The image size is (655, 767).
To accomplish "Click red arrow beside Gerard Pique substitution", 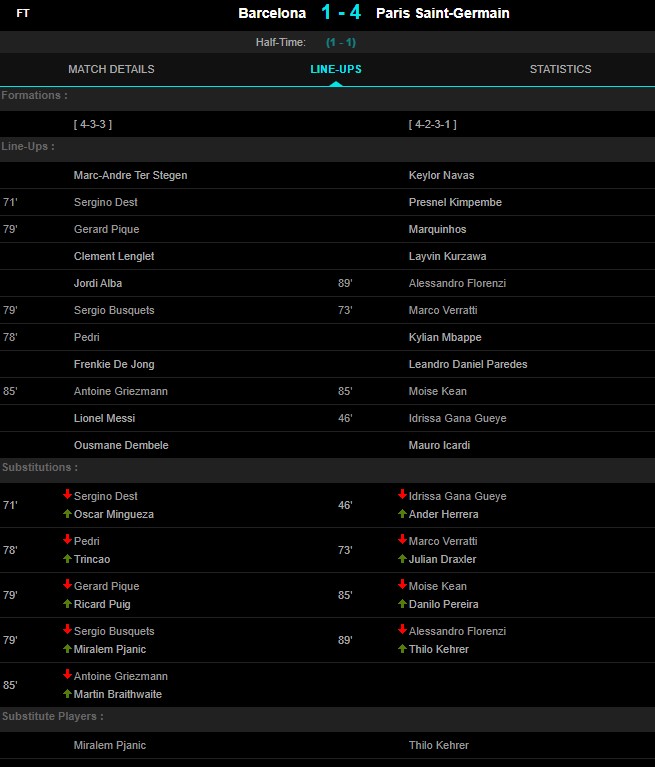I will (x=68, y=585).
